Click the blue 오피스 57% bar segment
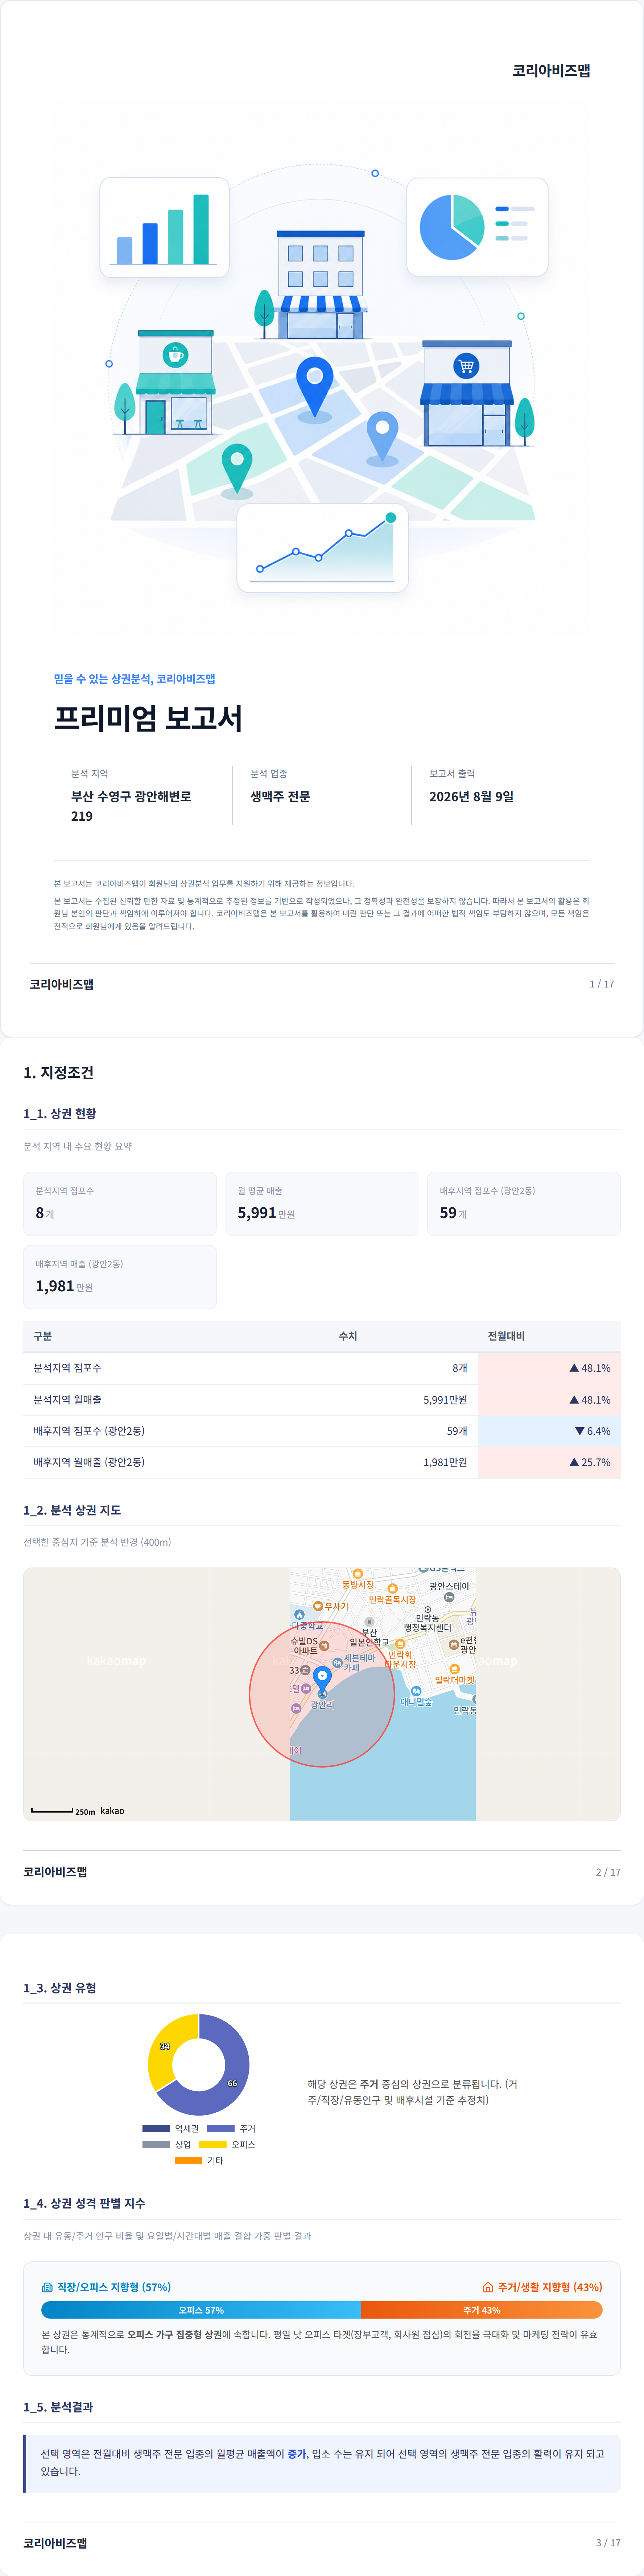This screenshot has width=644, height=2576. (201, 2310)
